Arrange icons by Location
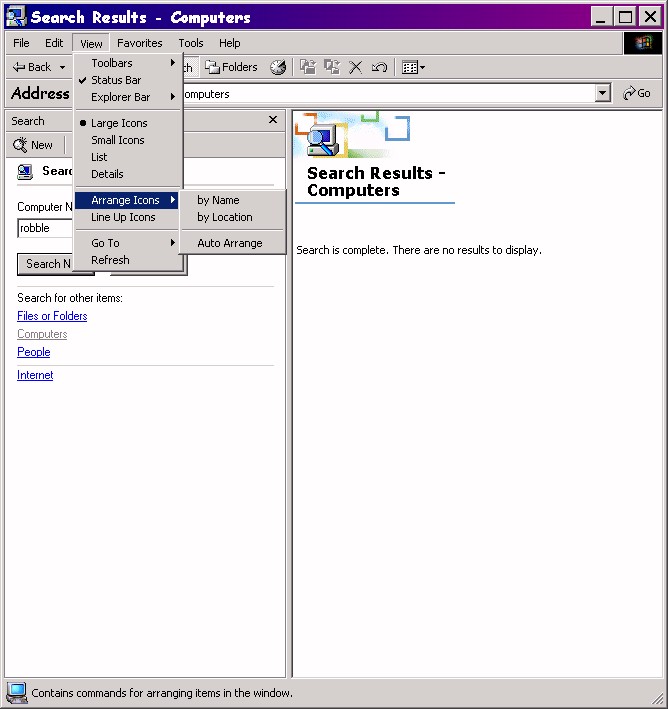This screenshot has width=668, height=709. pyautogui.click(x=233, y=217)
